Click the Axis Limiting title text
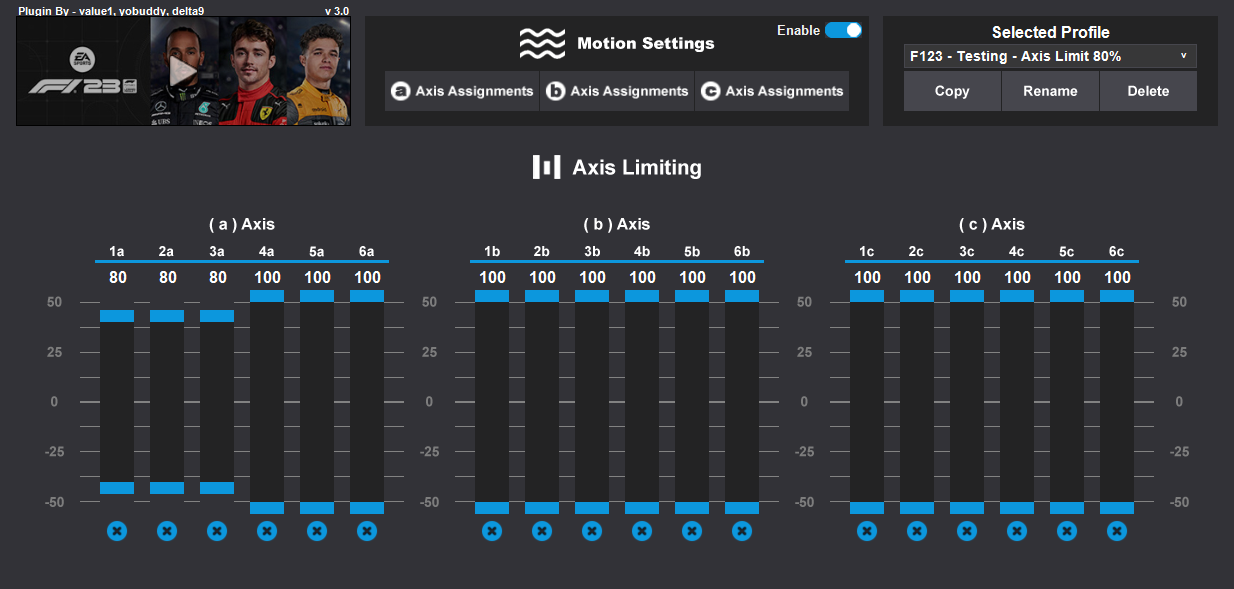This screenshot has width=1234, height=589. [637, 167]
